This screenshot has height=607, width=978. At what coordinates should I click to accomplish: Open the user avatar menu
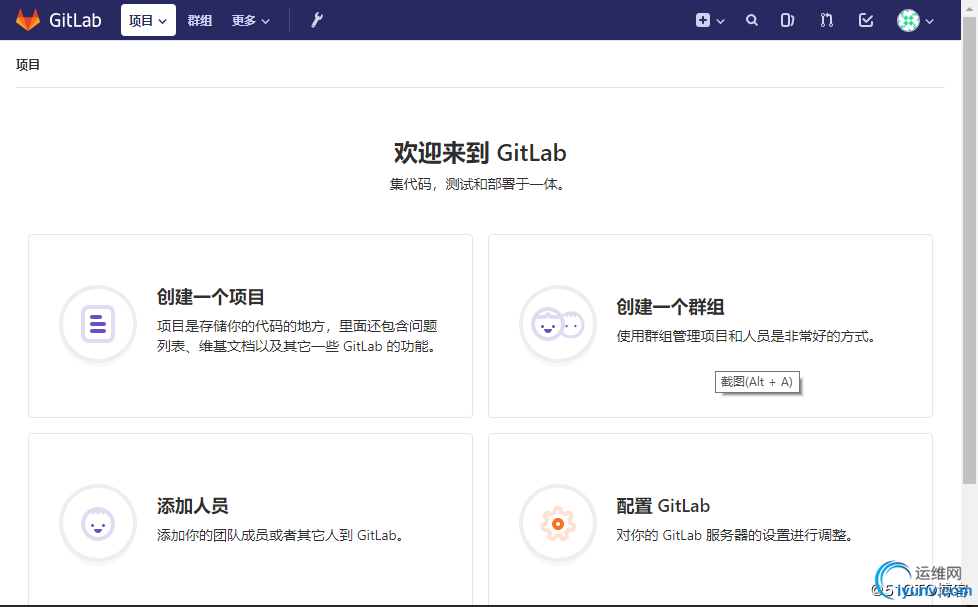pyautogui.click(x=915, y=21)
